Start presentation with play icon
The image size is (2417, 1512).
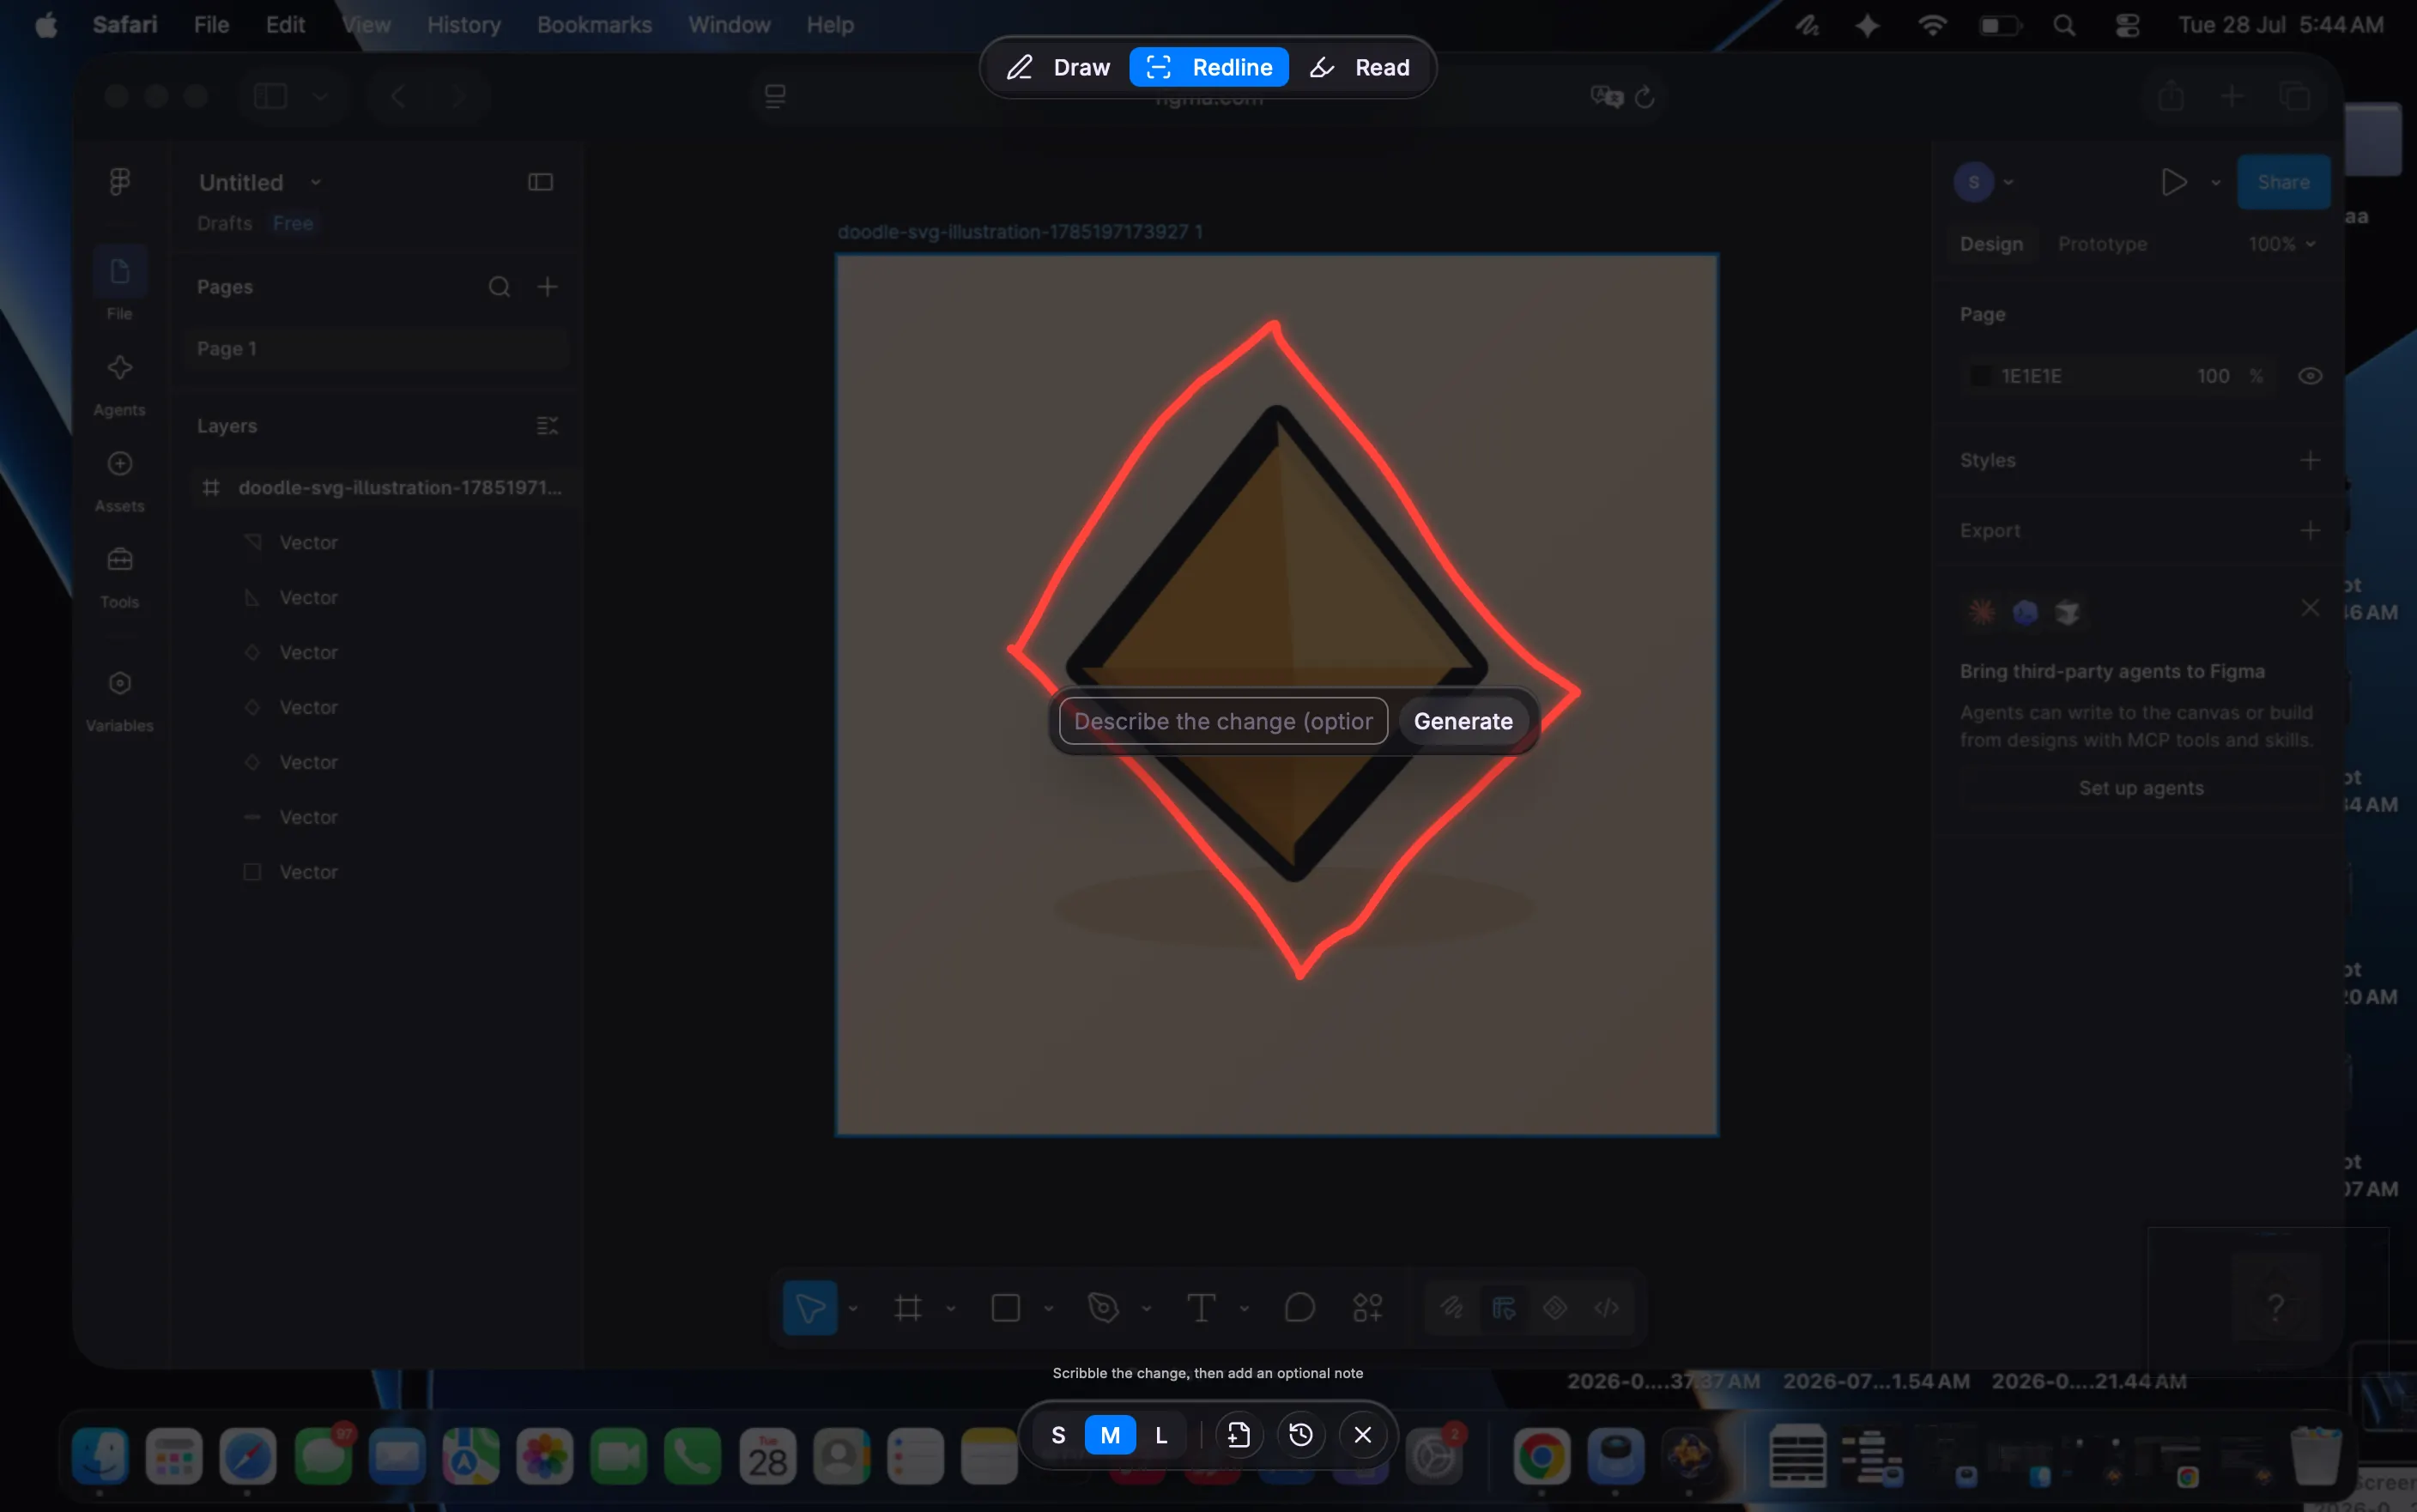pyautogui.click(x=2172, y=182)
